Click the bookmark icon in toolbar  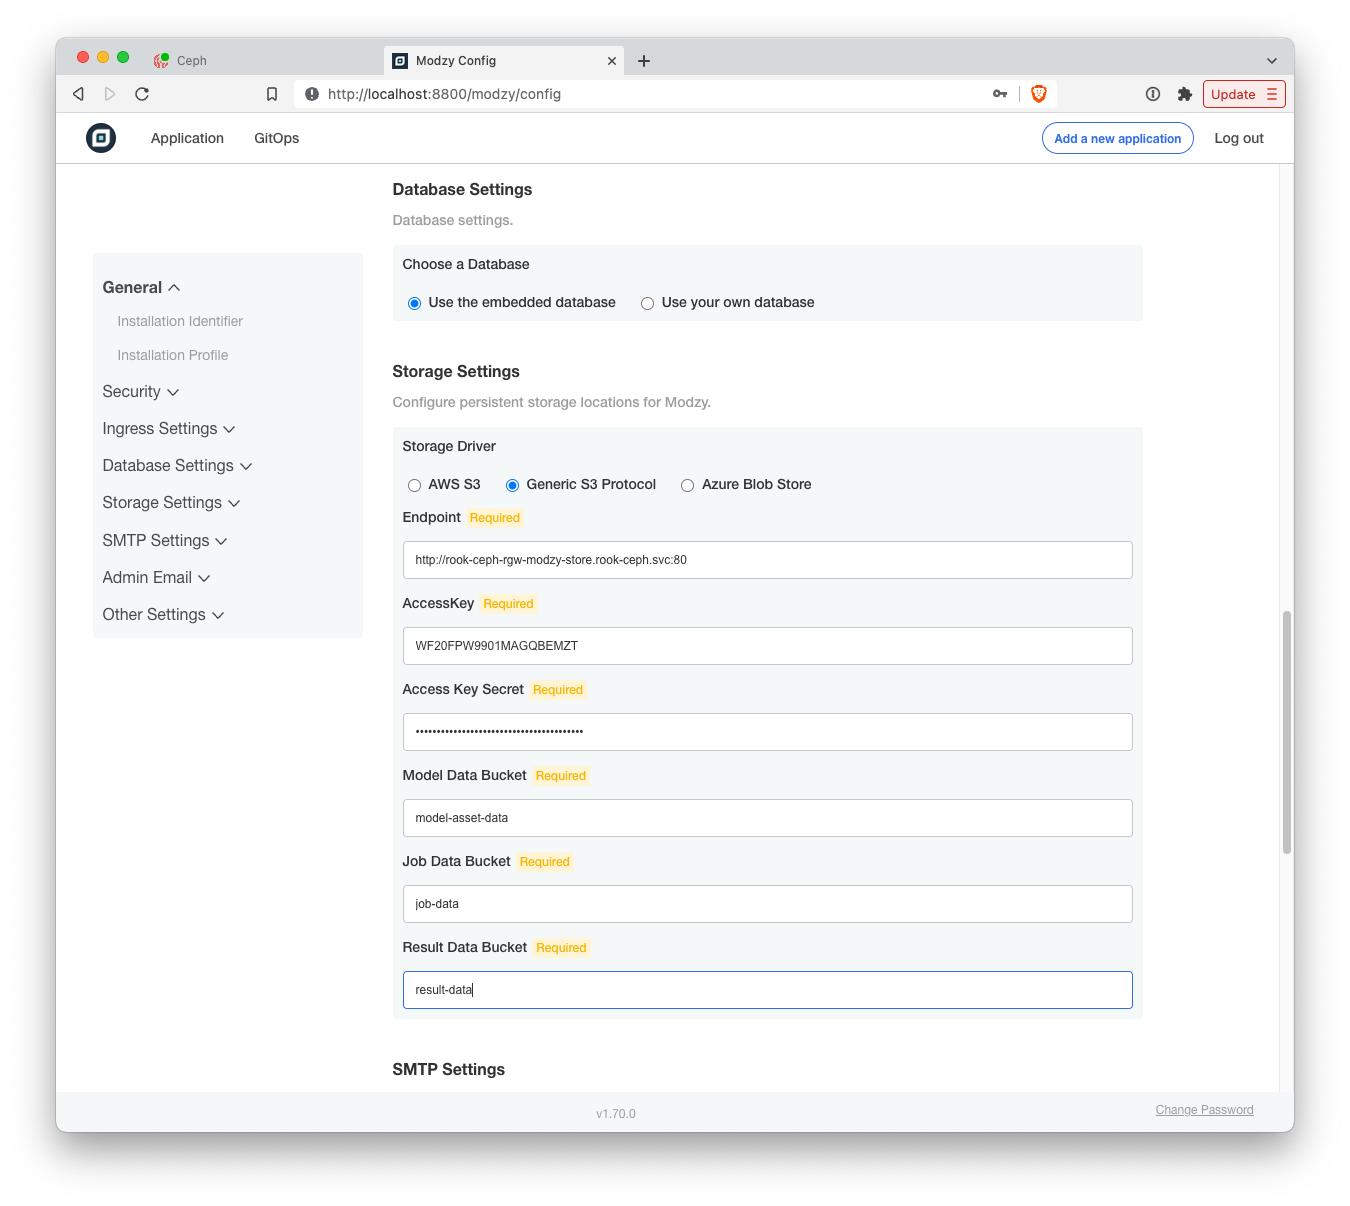(272, 94)
